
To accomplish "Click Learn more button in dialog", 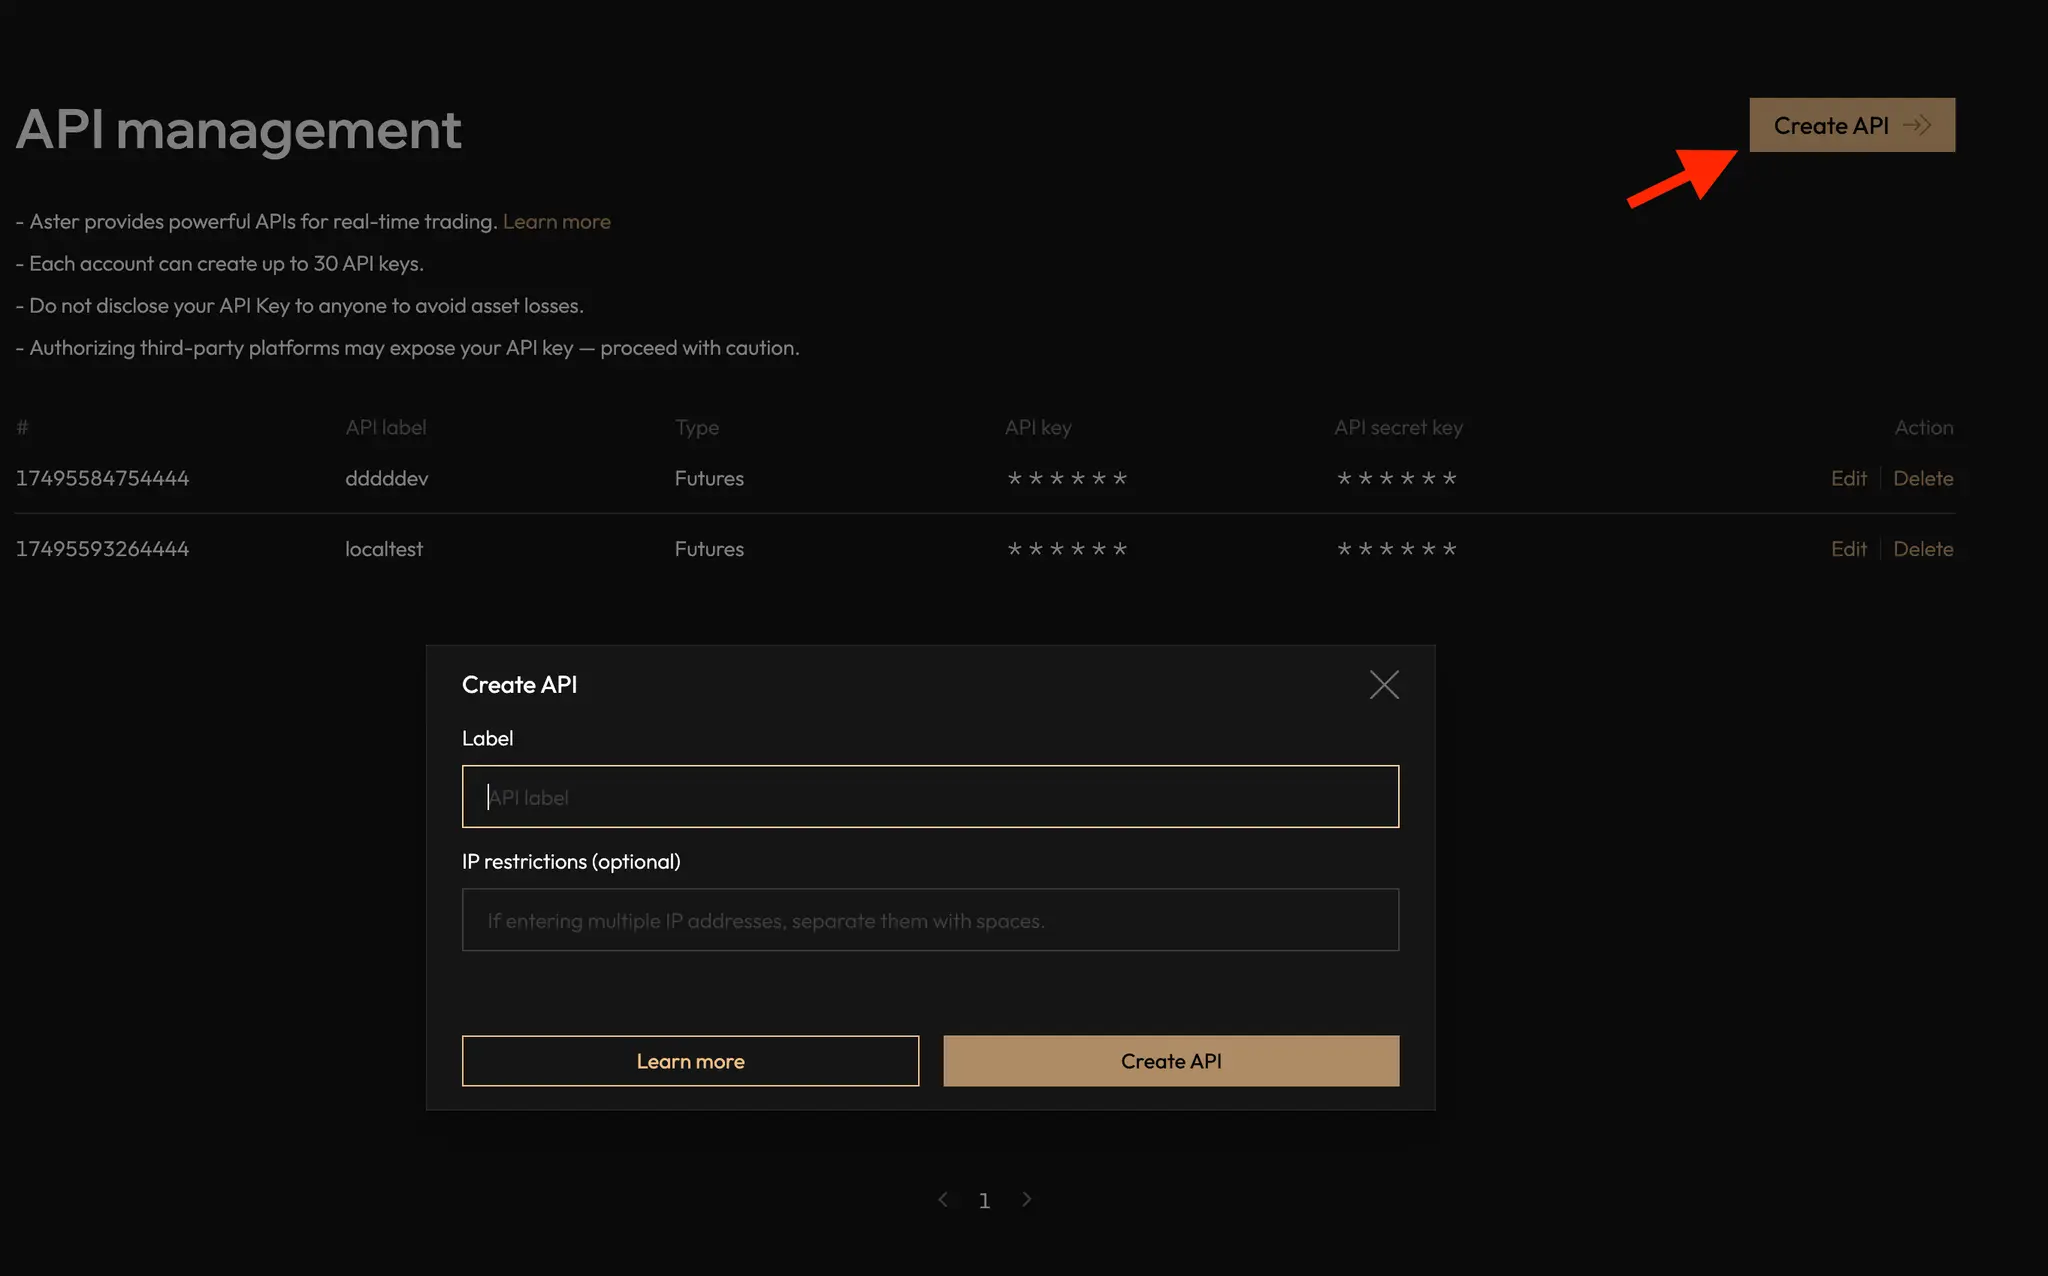I will click(x=690, y=1061).
